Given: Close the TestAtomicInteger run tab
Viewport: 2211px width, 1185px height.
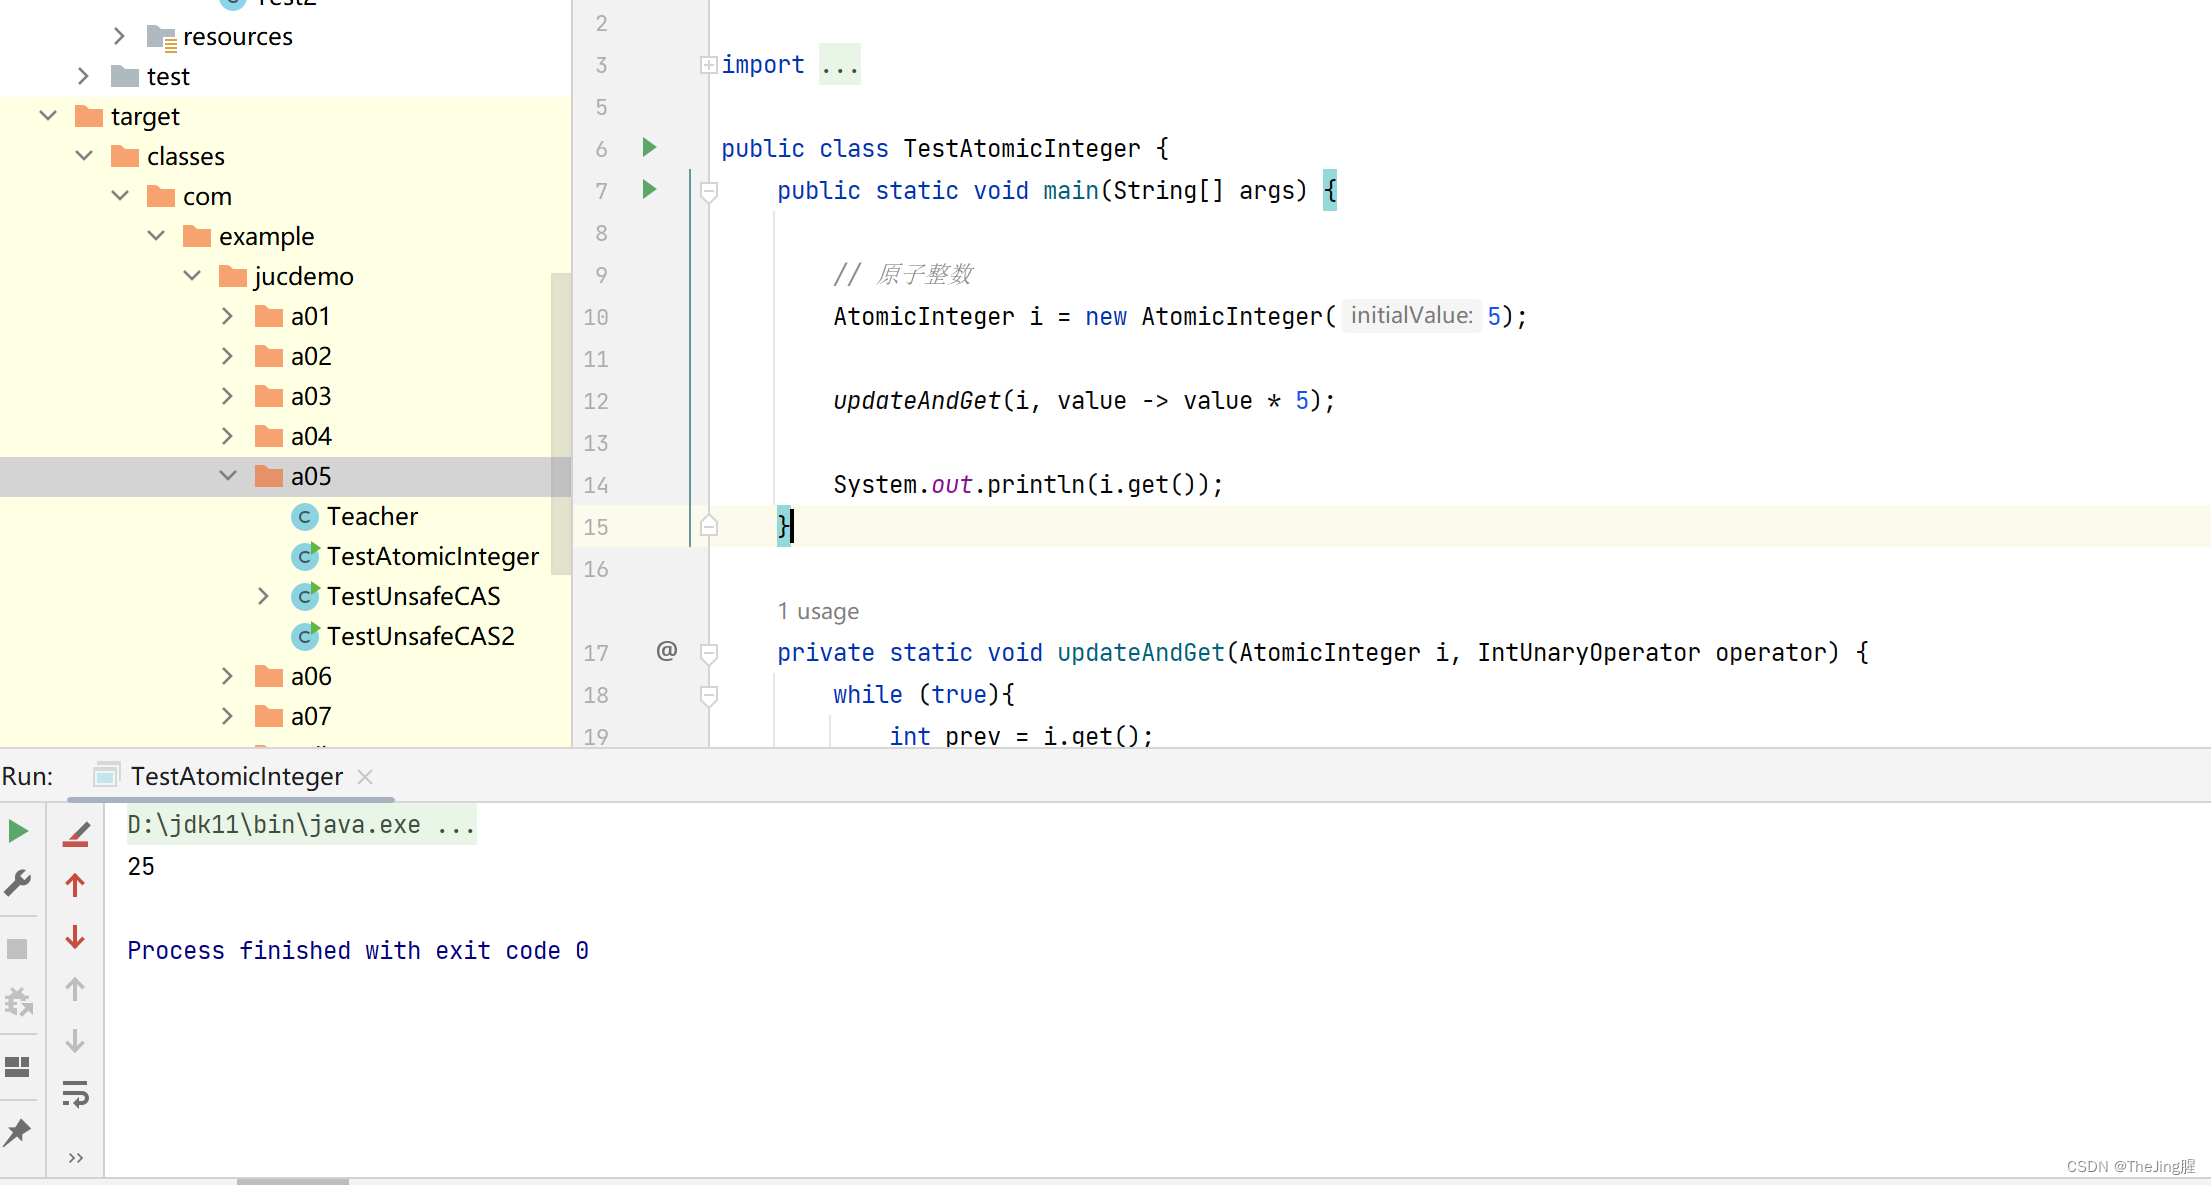Looking at the screenshot, I should pyautogui.click(x=366, y=777).
